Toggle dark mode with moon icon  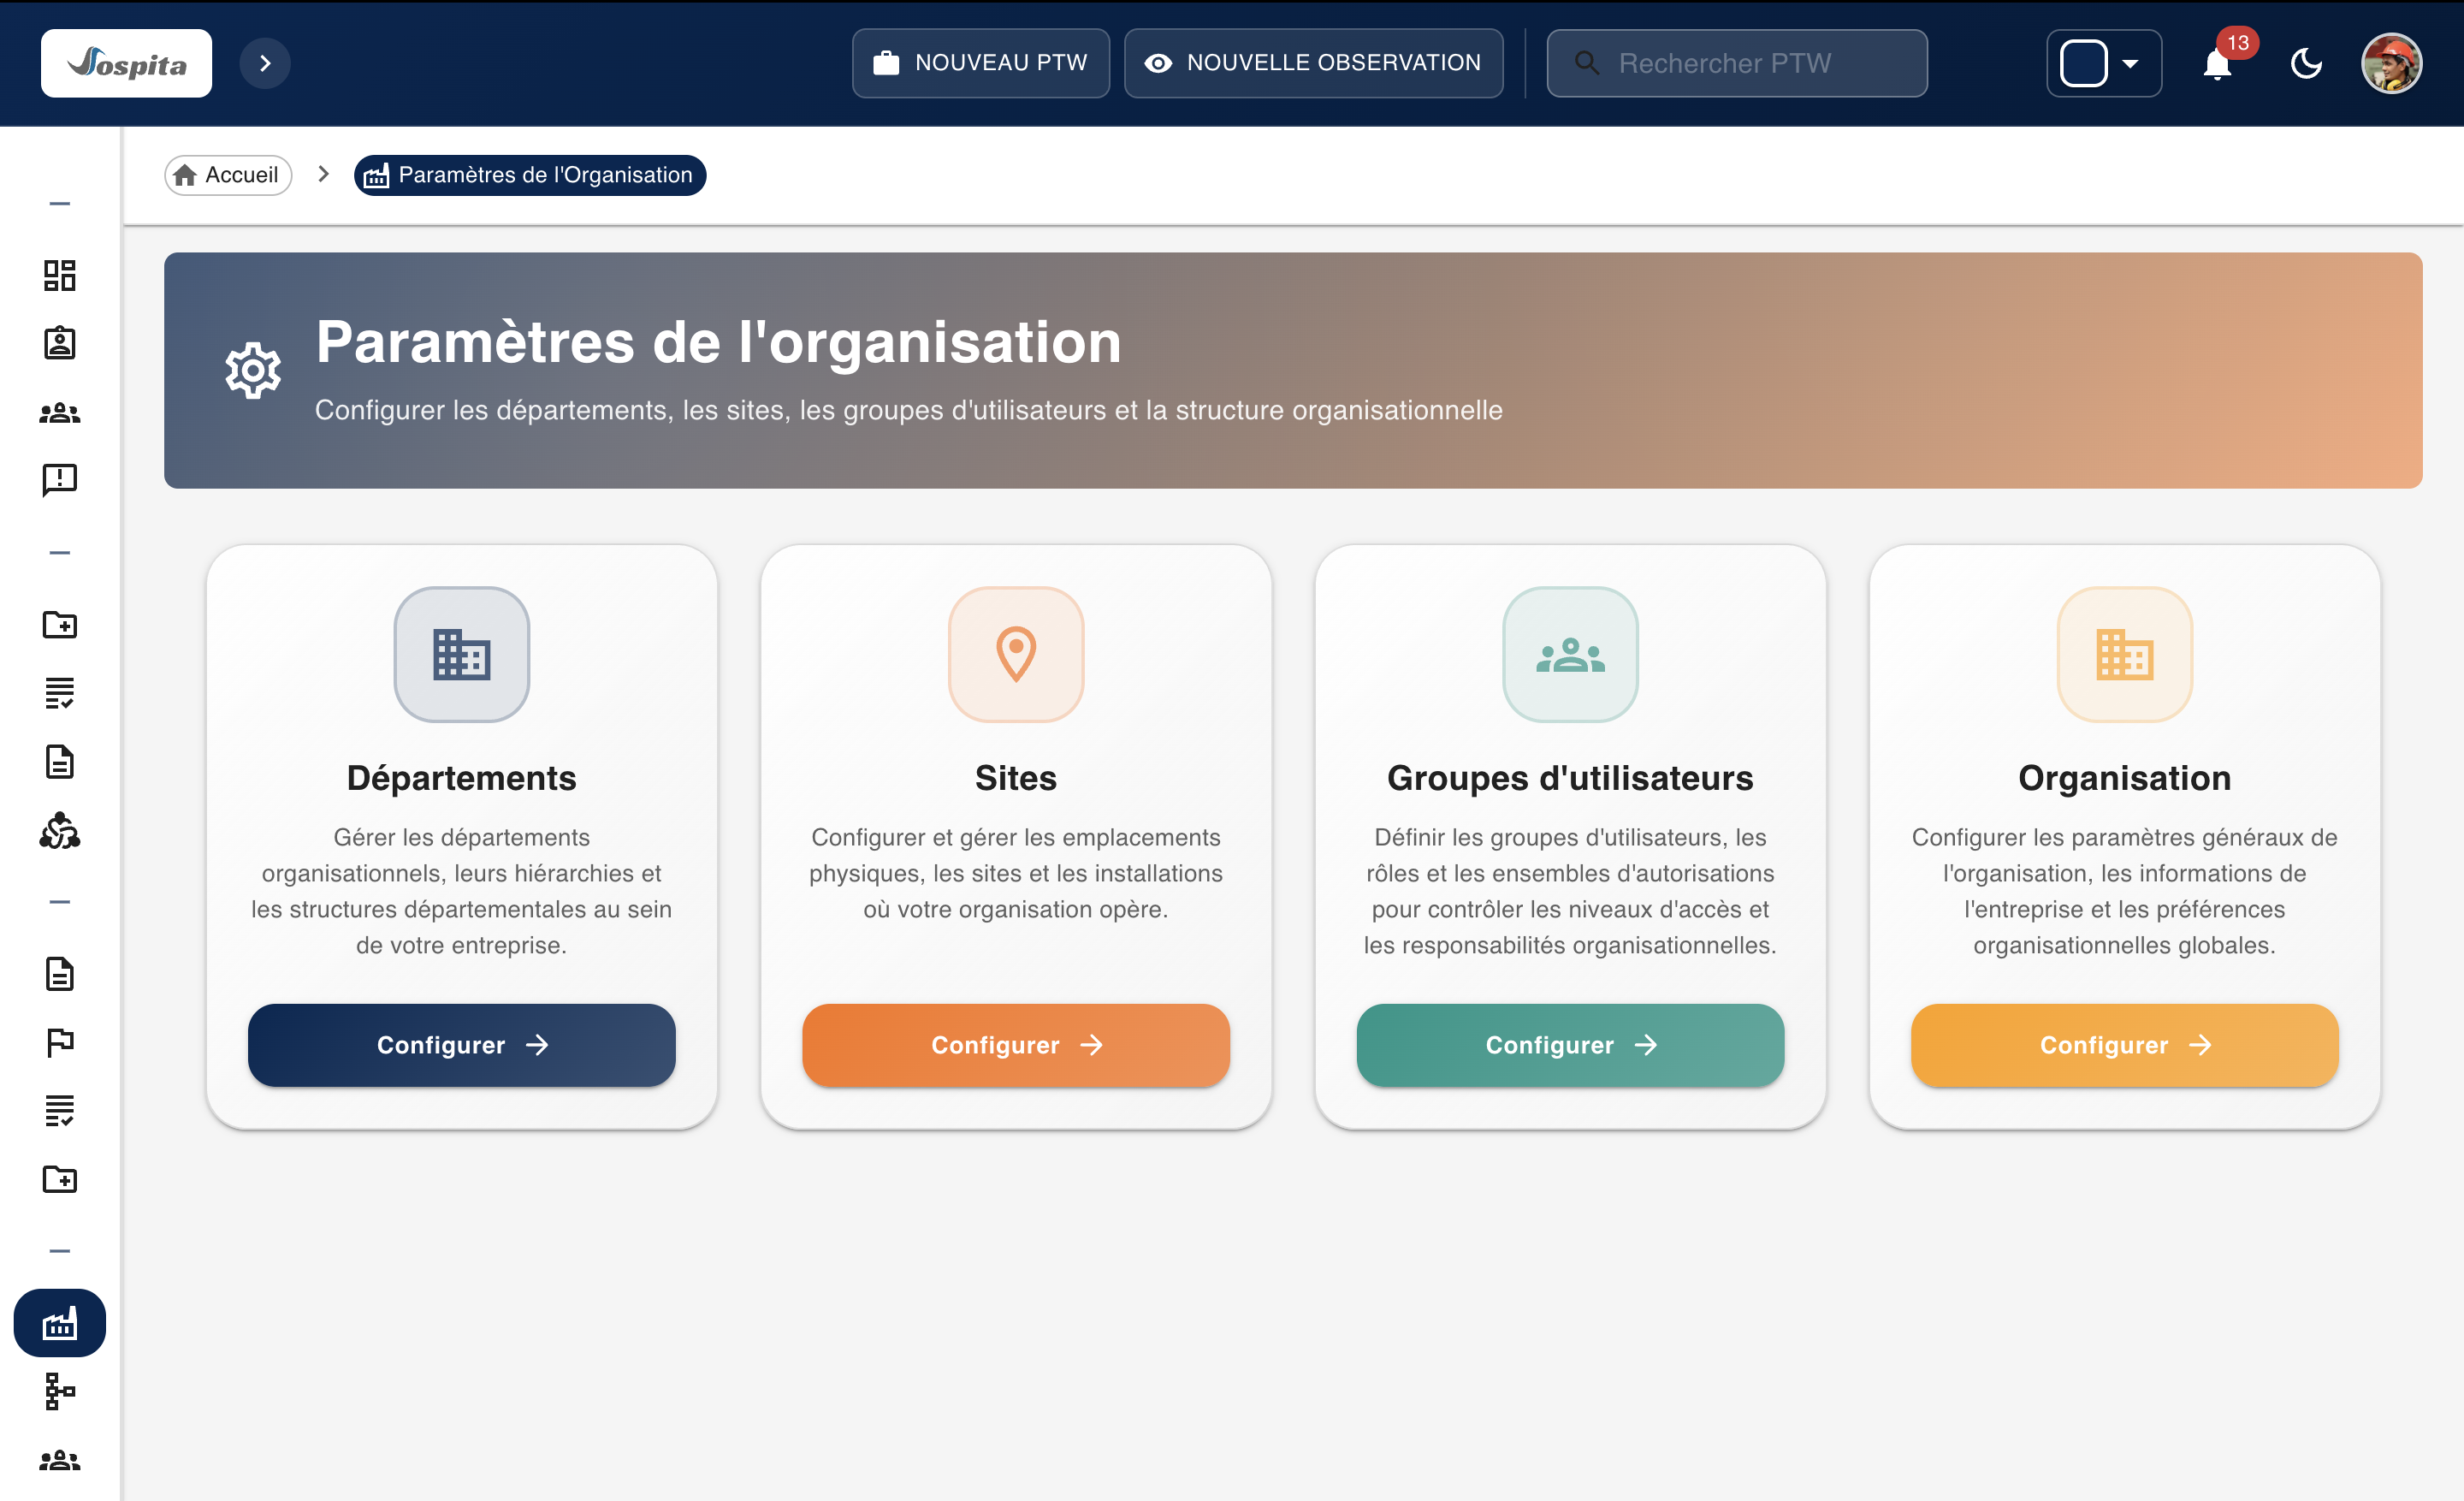[2305, 64]
